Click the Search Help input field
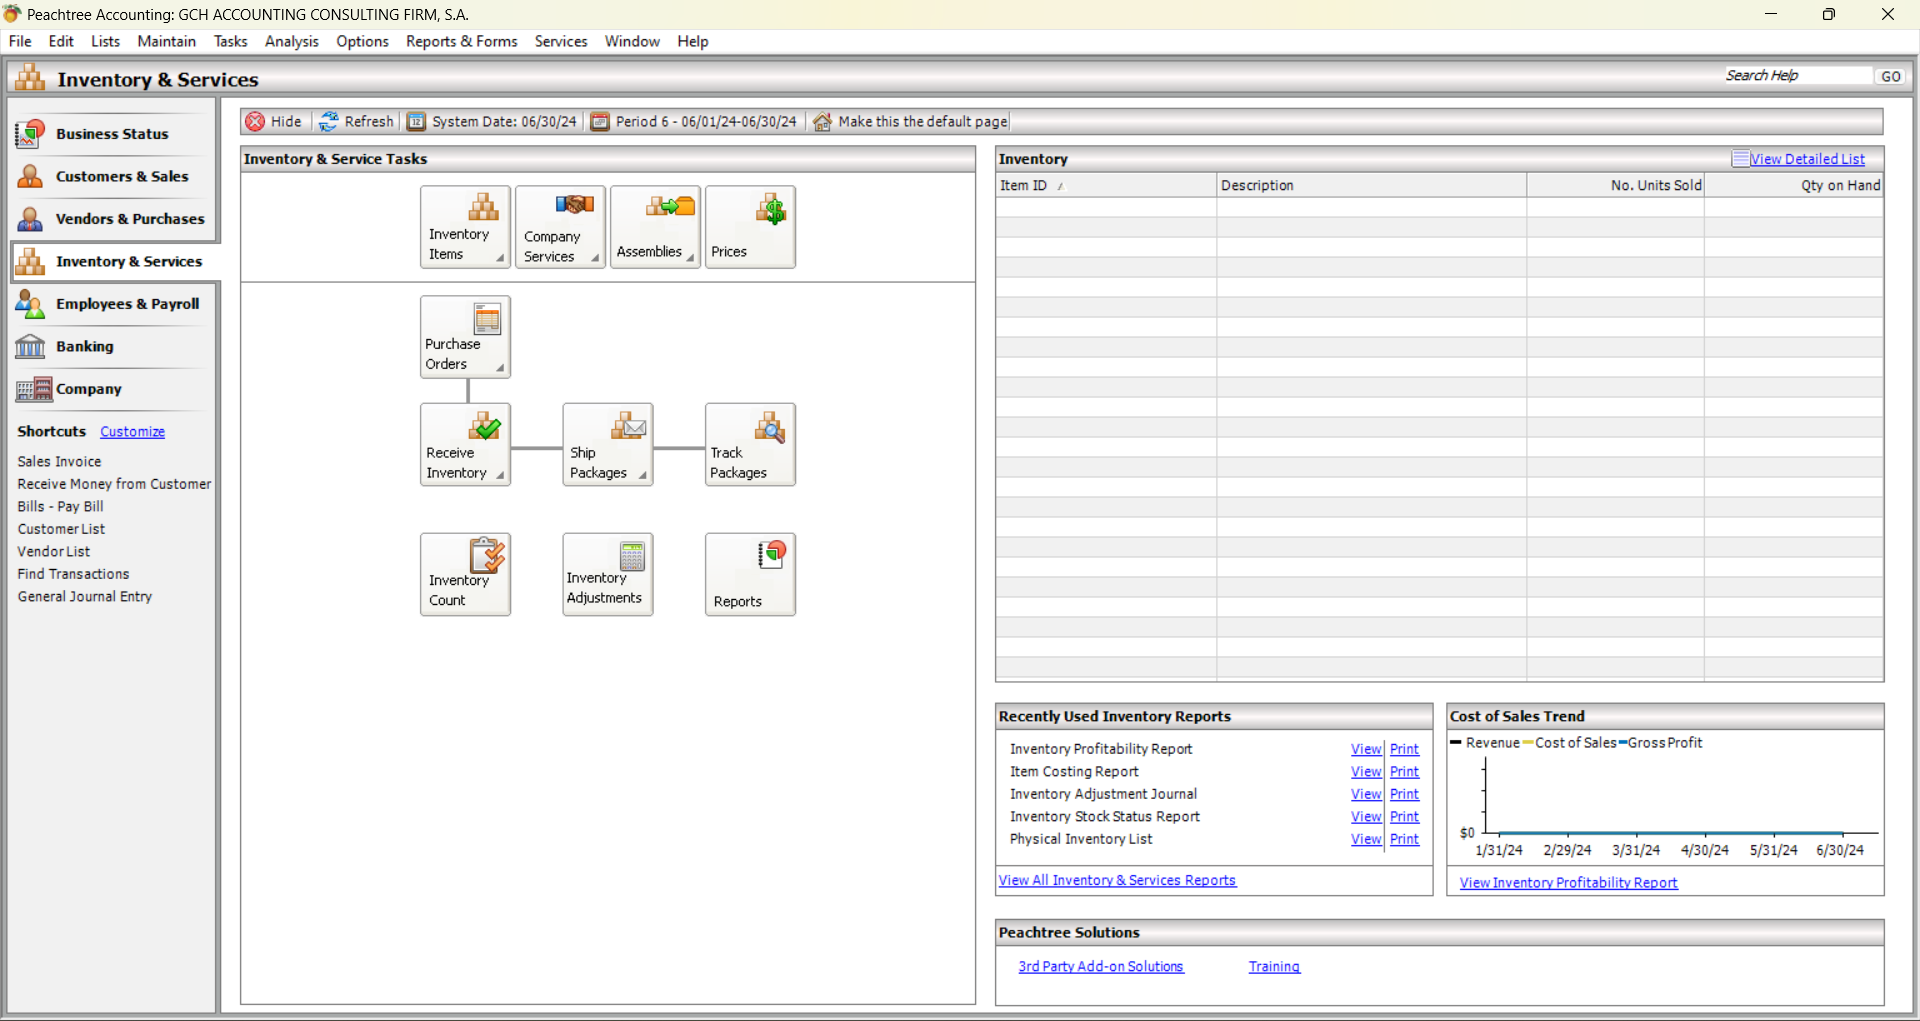 [1796, 76]
